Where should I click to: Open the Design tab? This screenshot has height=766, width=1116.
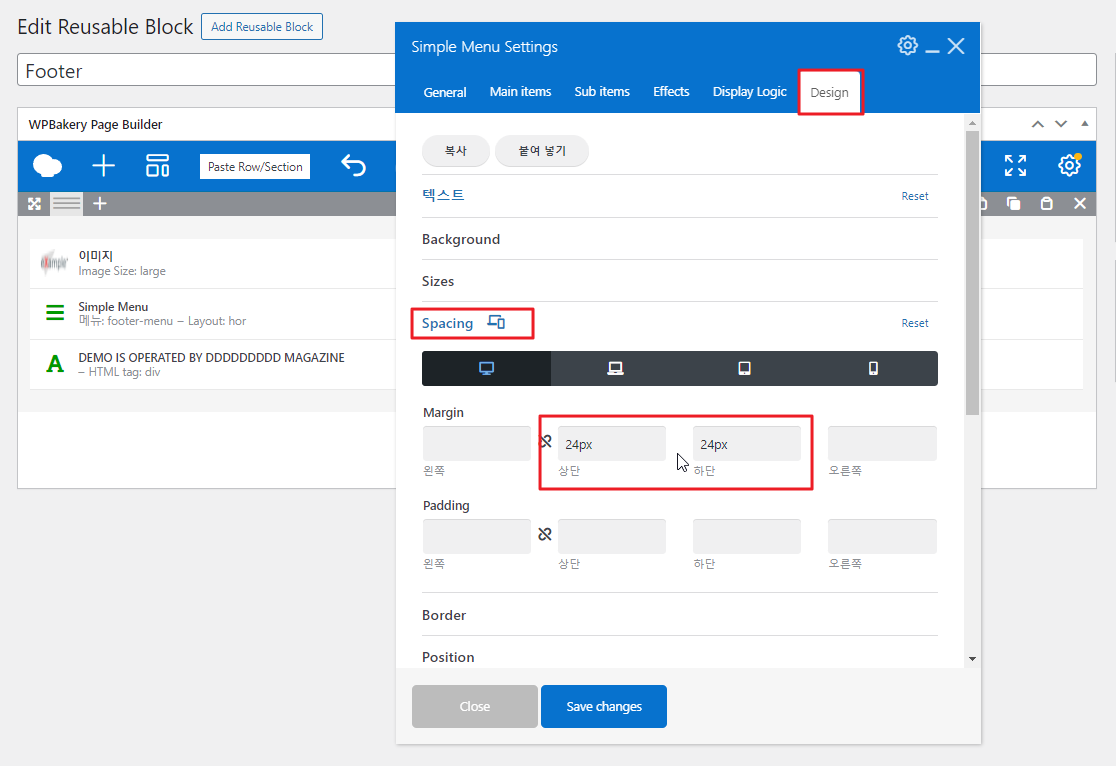[829, 93]
